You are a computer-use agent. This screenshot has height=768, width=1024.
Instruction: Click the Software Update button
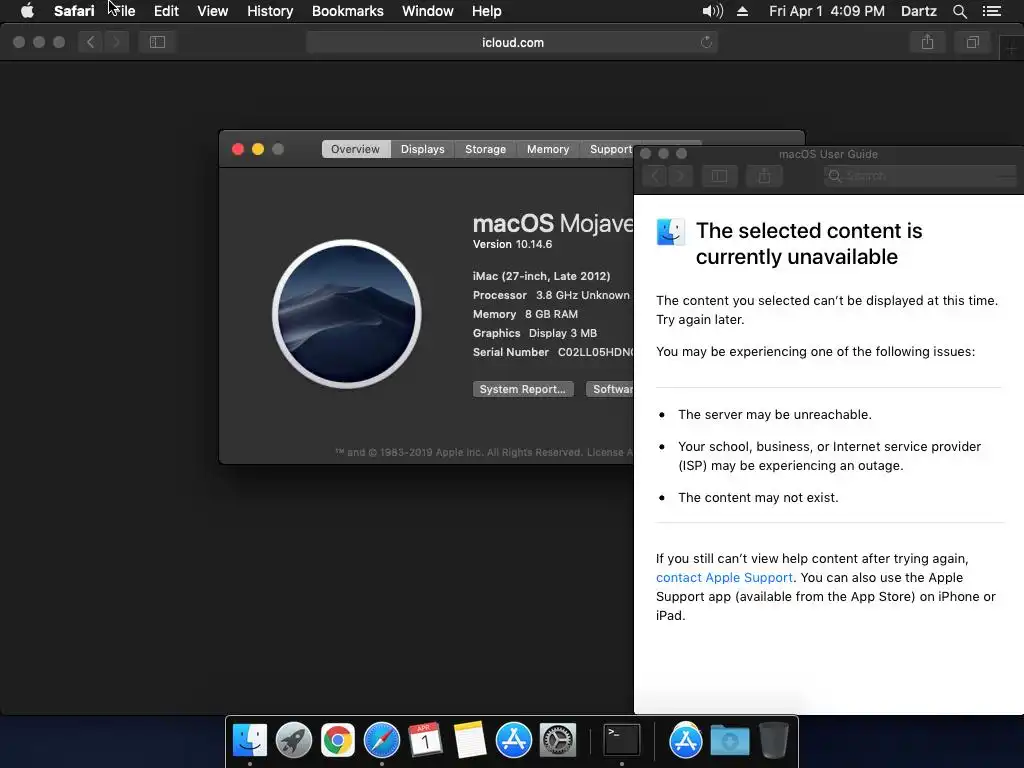(610, 389)
